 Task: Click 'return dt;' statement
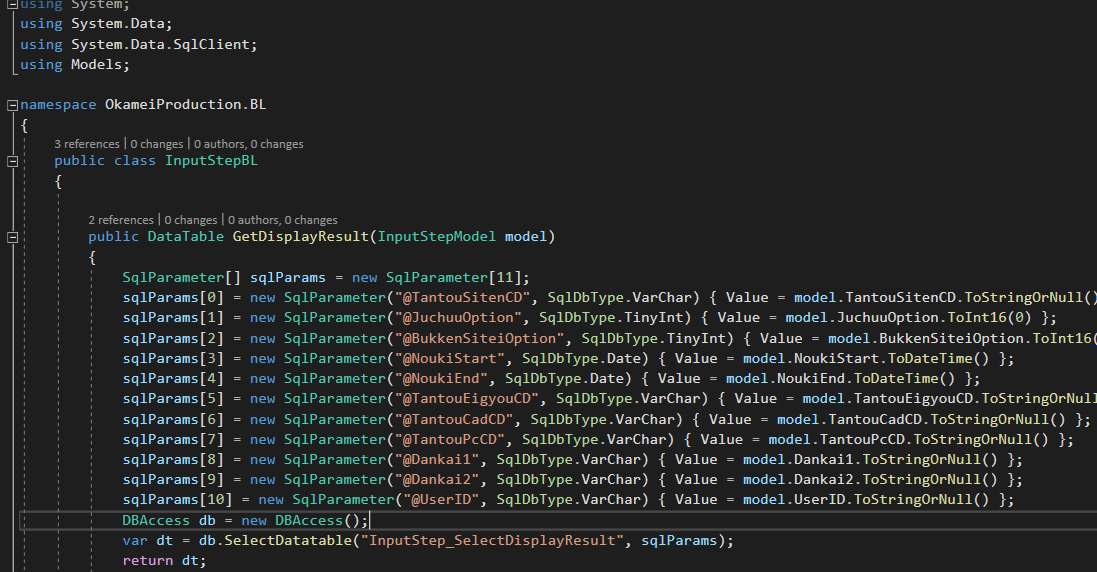164,561
